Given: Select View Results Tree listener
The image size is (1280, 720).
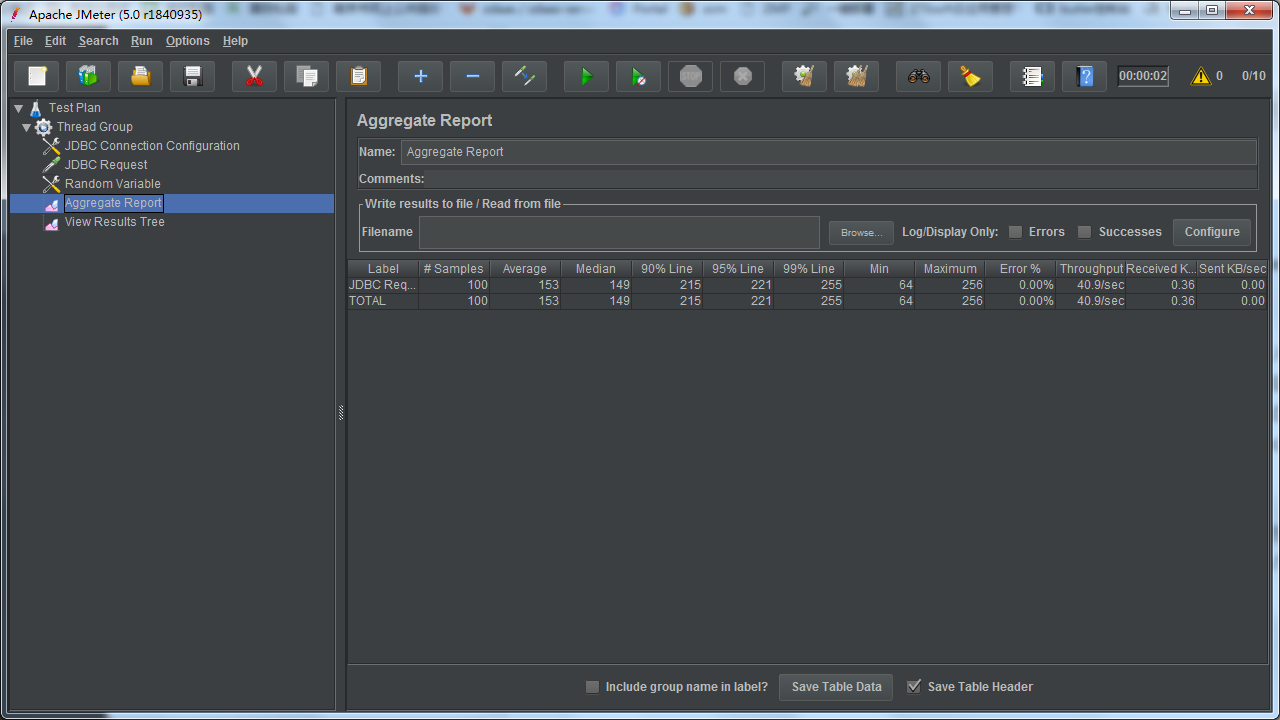Looking at the screenshot, I should pyautogui.click(x=115, y=222).
